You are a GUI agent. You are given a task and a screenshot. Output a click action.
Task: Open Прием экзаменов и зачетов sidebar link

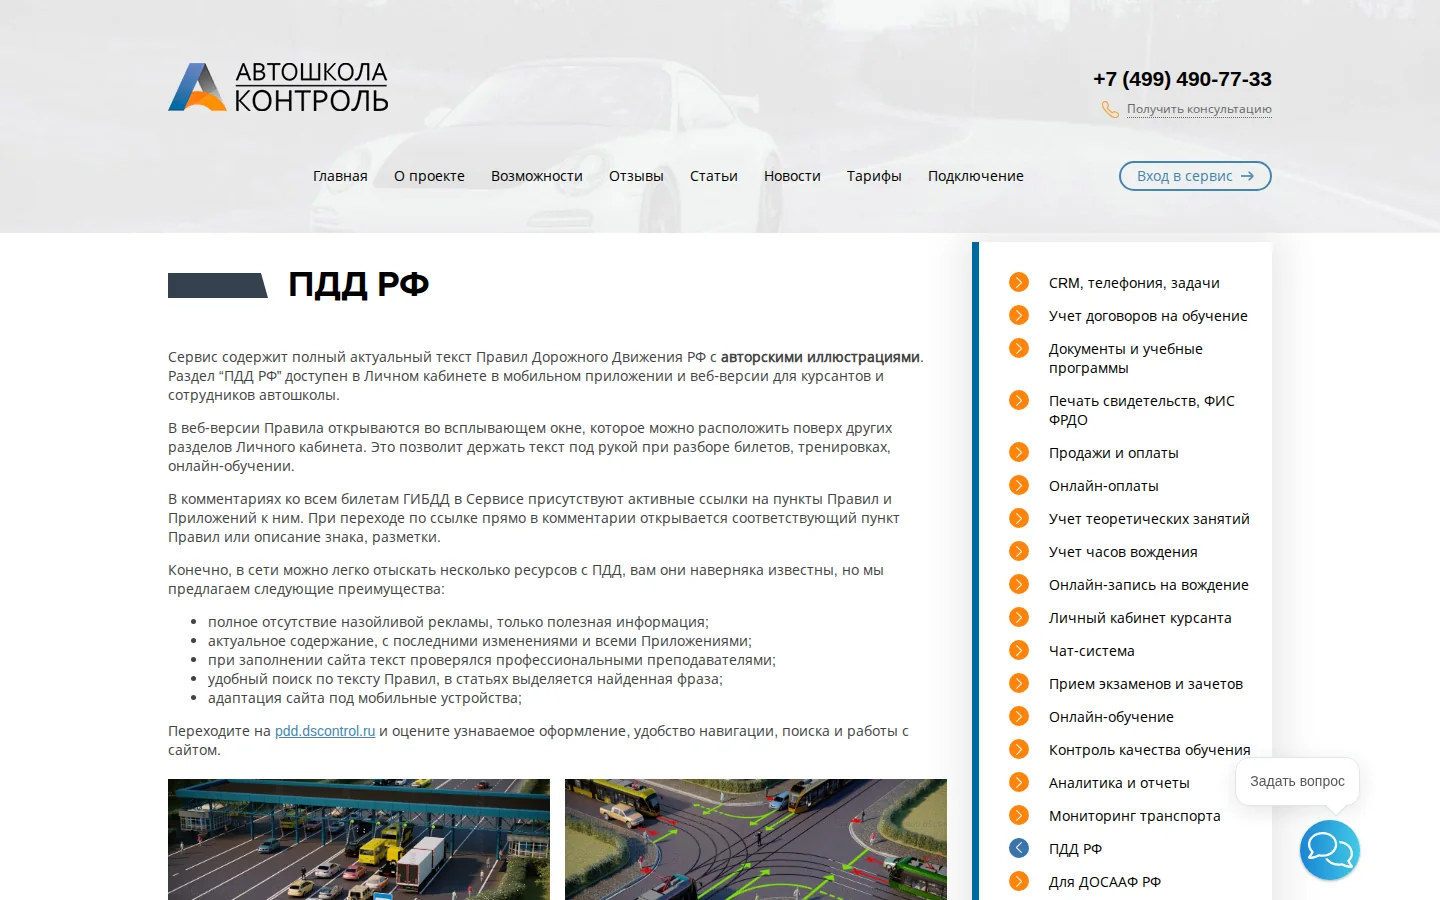tap(1146, 684)
